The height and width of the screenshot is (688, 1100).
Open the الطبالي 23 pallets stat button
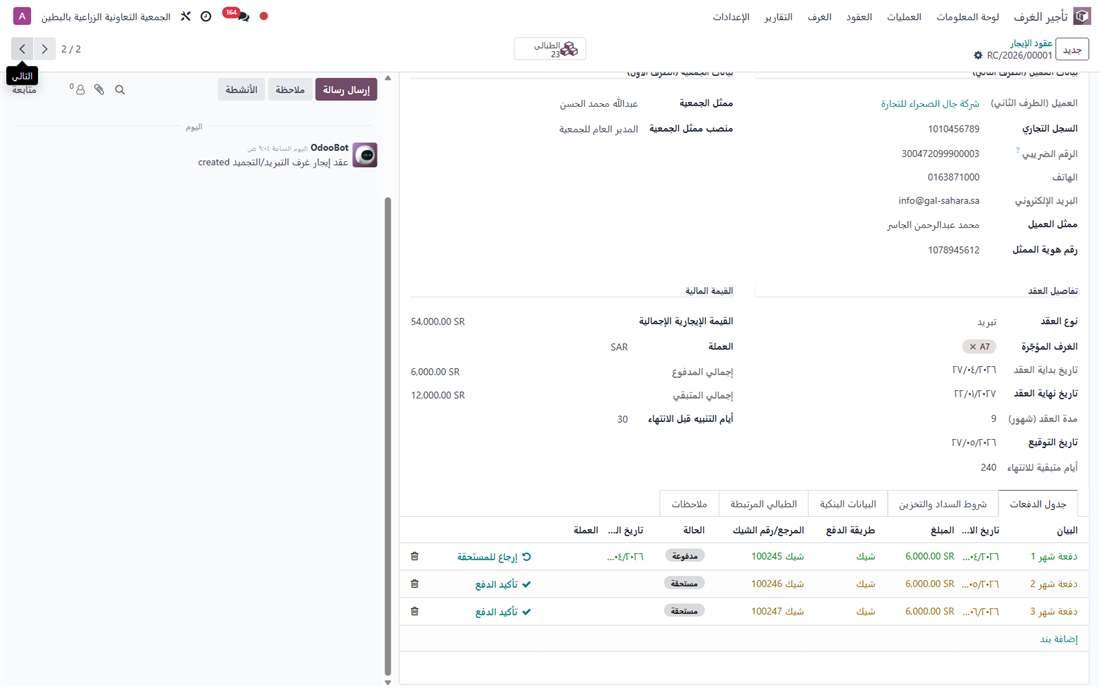tap(550, 49)
